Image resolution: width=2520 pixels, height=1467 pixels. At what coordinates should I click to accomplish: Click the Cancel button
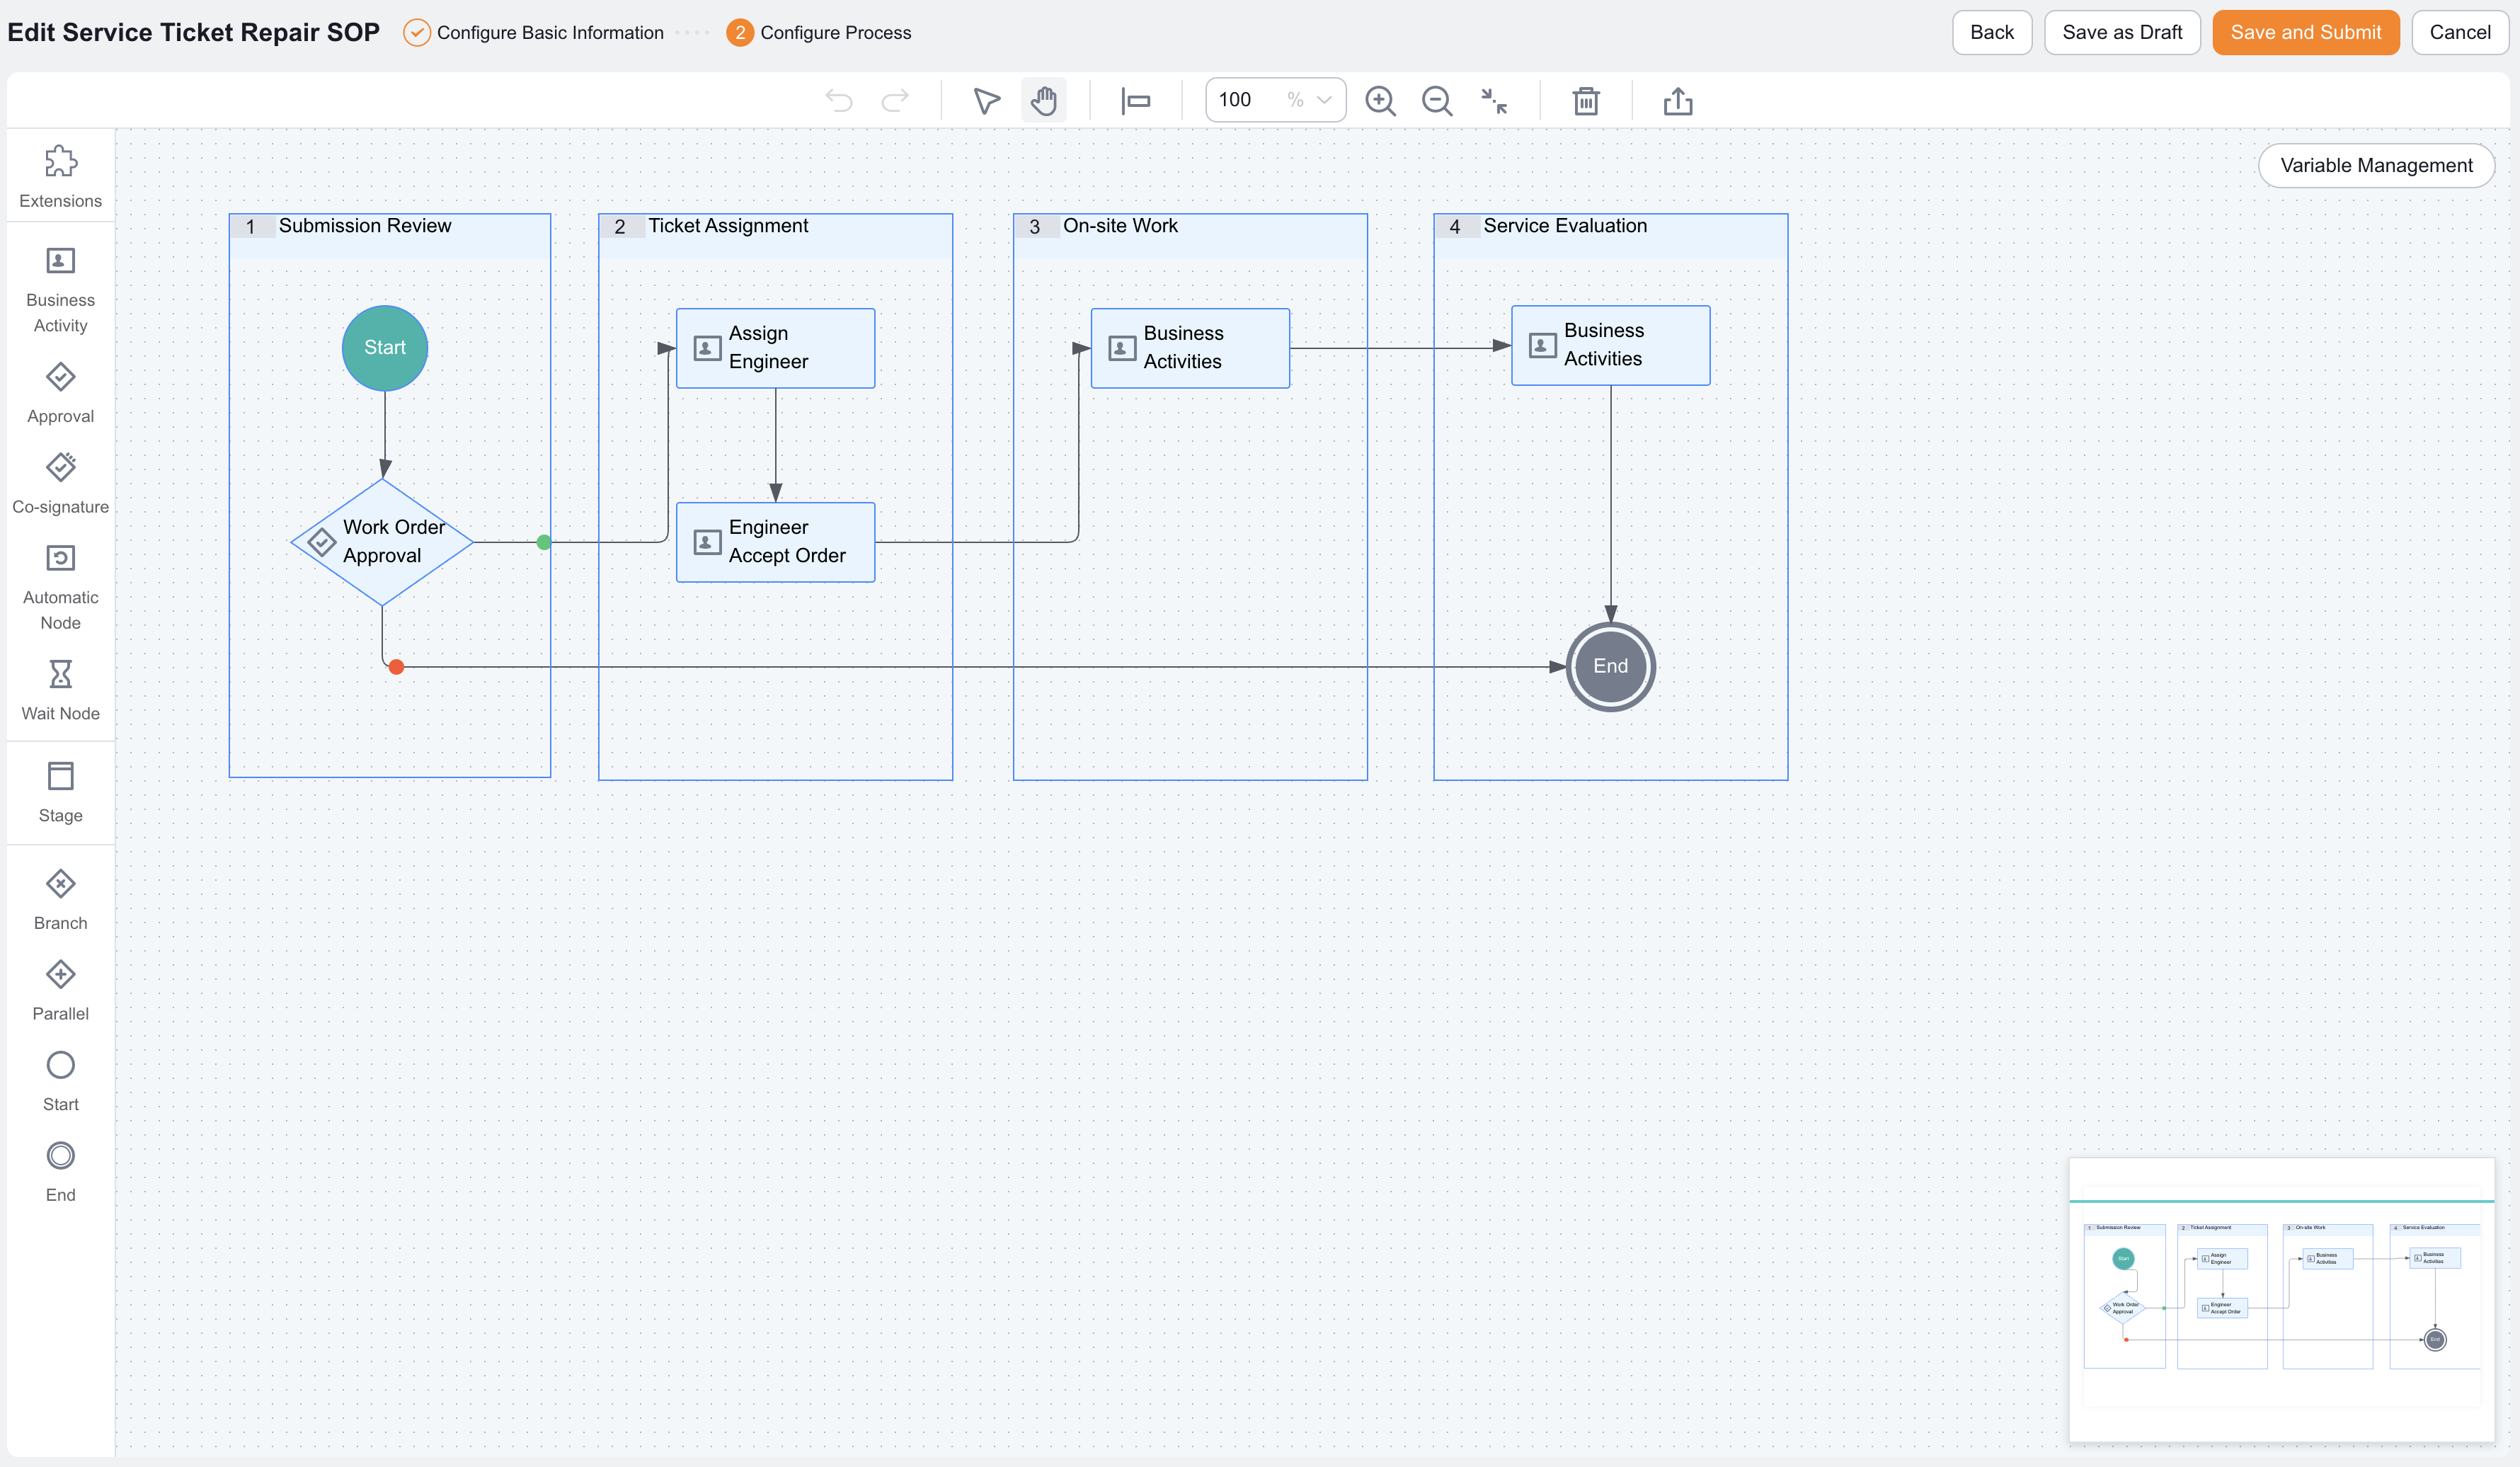click(2460, 32)
